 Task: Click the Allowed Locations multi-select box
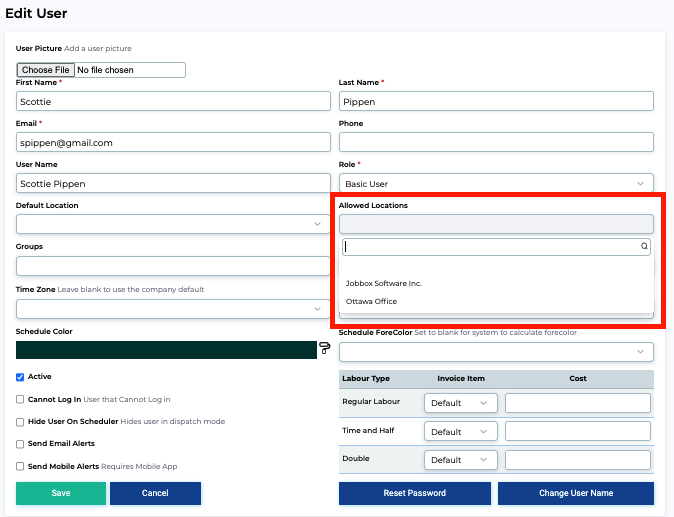pyautogui.click(x=496, y=224)
